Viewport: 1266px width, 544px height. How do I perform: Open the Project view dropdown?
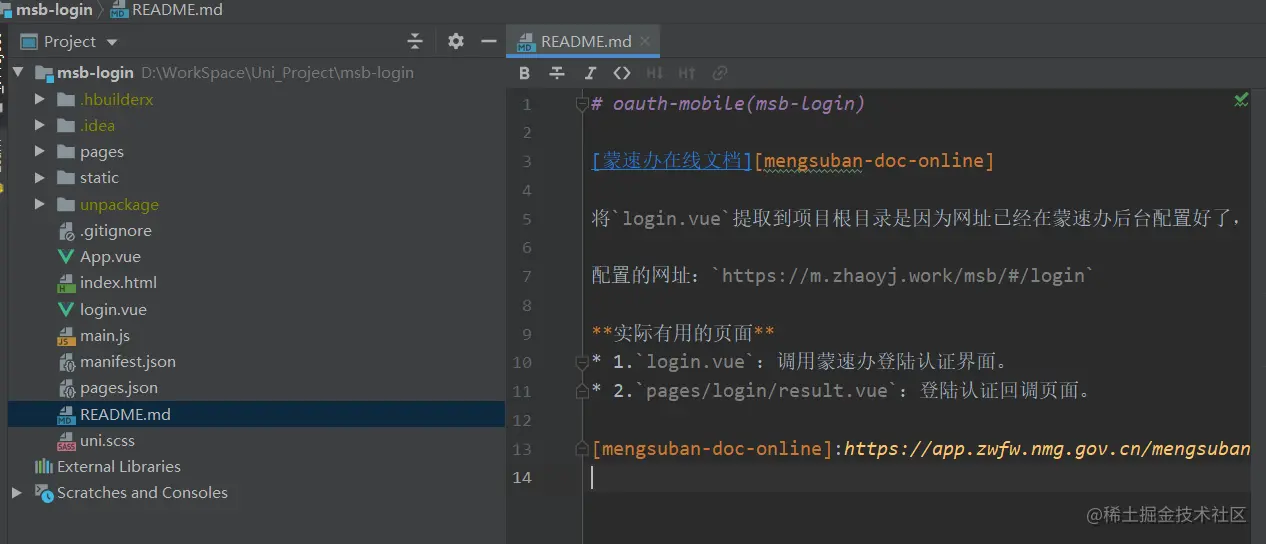112,42
